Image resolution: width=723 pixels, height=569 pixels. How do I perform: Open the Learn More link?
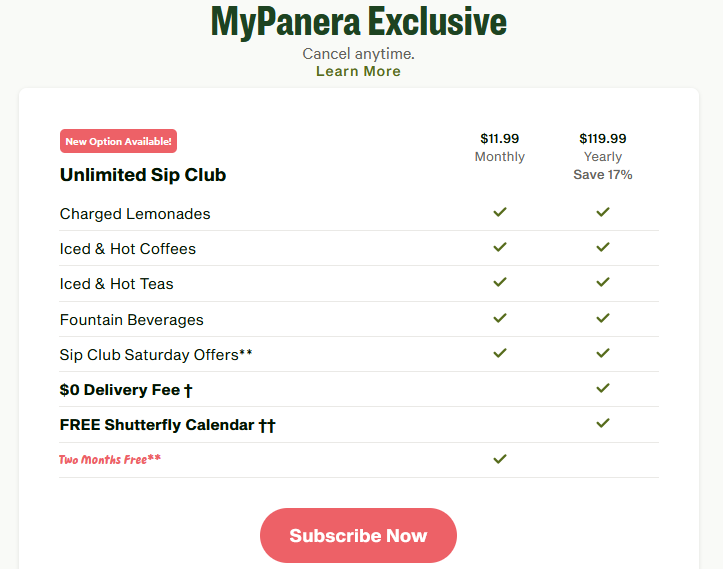point(358,71)
